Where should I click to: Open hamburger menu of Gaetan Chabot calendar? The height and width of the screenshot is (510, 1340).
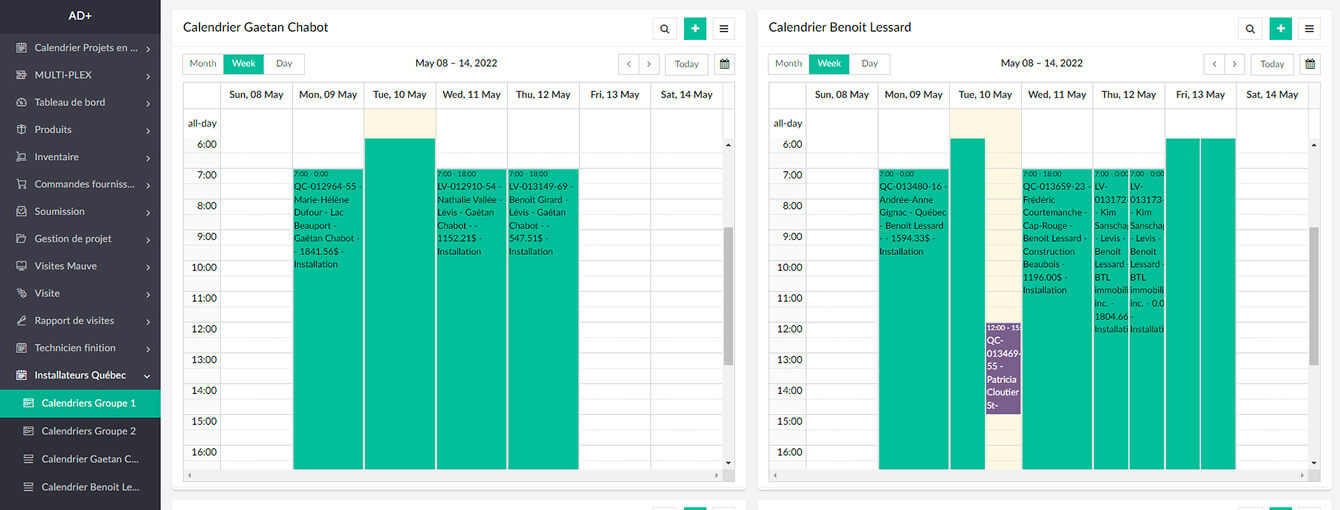click(x=724, y=29)
